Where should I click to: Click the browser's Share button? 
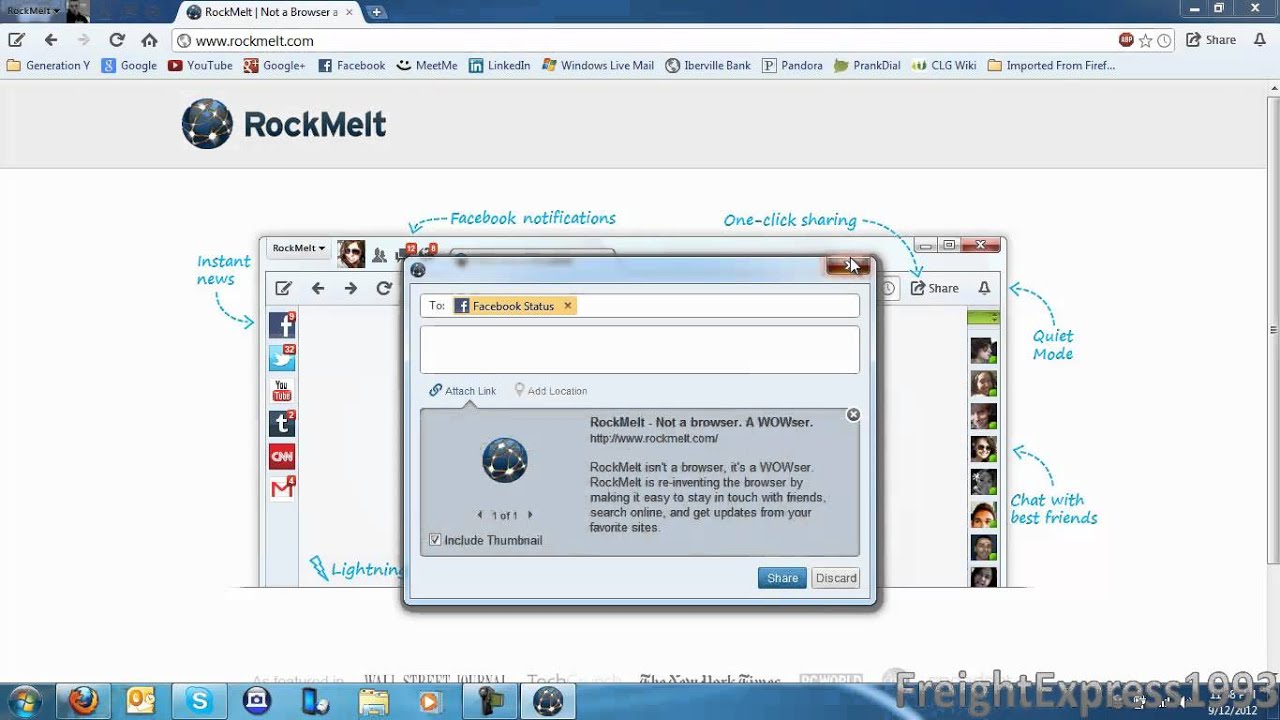click(x=1211, y=40)
